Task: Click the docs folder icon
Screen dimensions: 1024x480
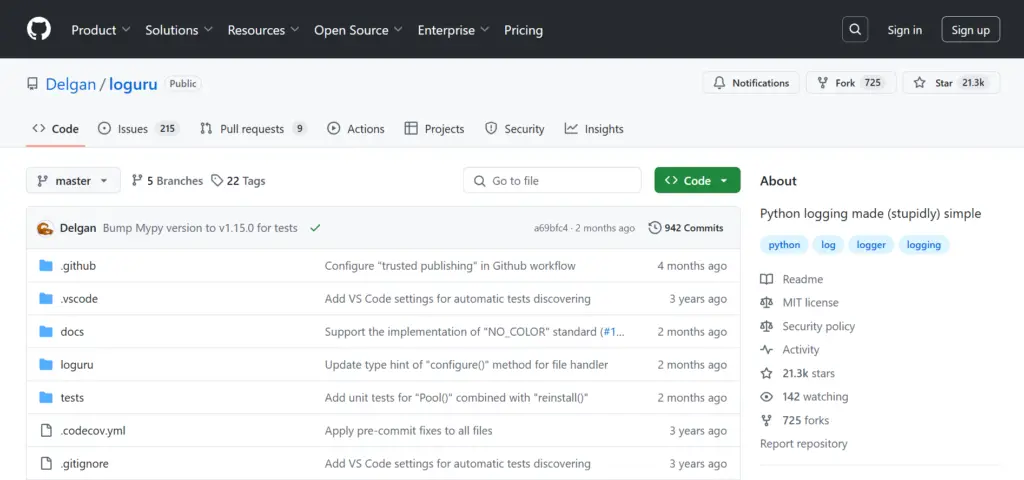Action: tap(46, 331)
